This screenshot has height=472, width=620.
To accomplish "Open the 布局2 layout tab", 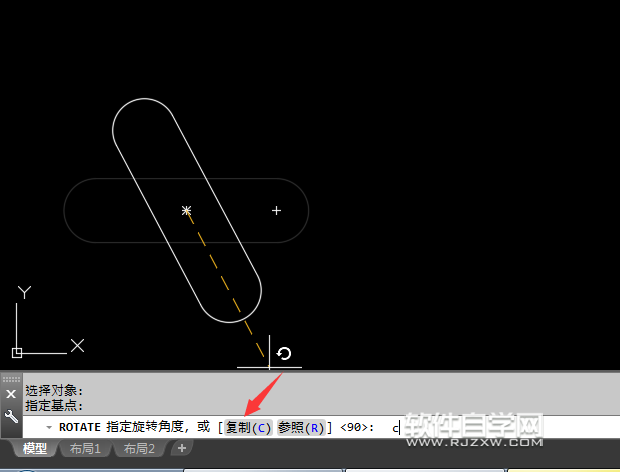I will point(139,448).
